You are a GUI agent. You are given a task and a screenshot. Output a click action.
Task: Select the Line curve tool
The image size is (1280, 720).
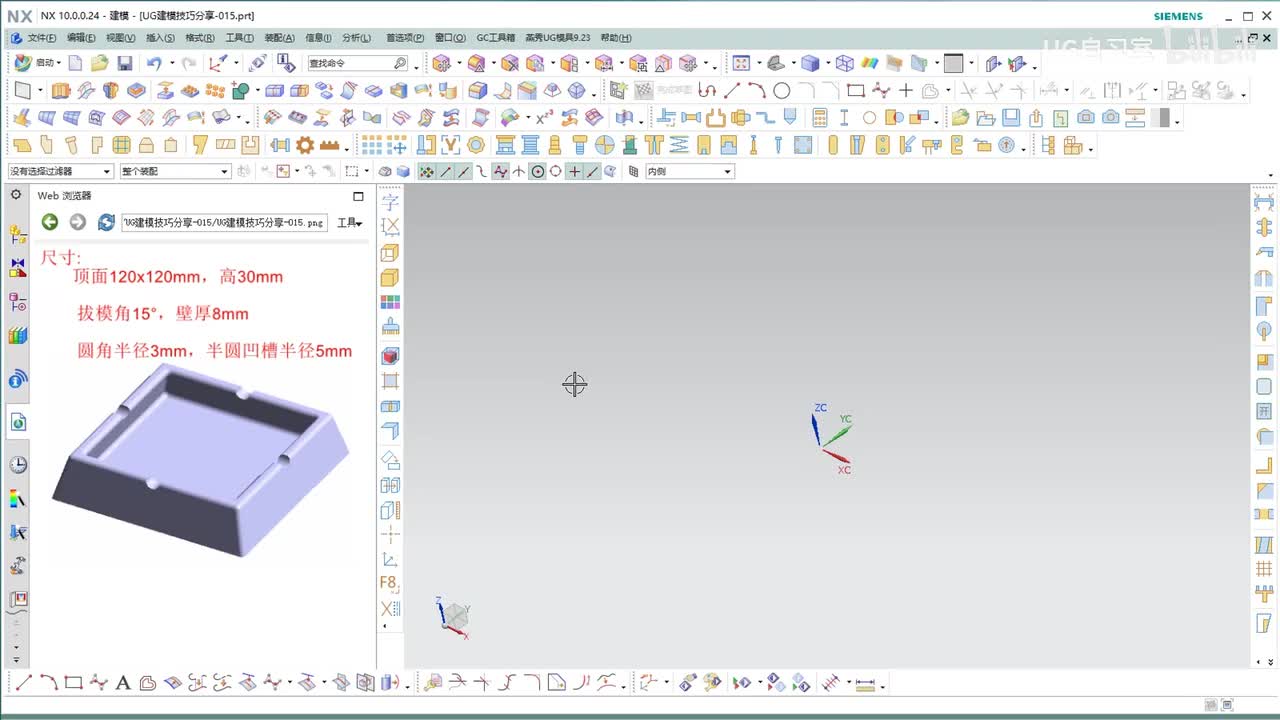coord(732,90)
